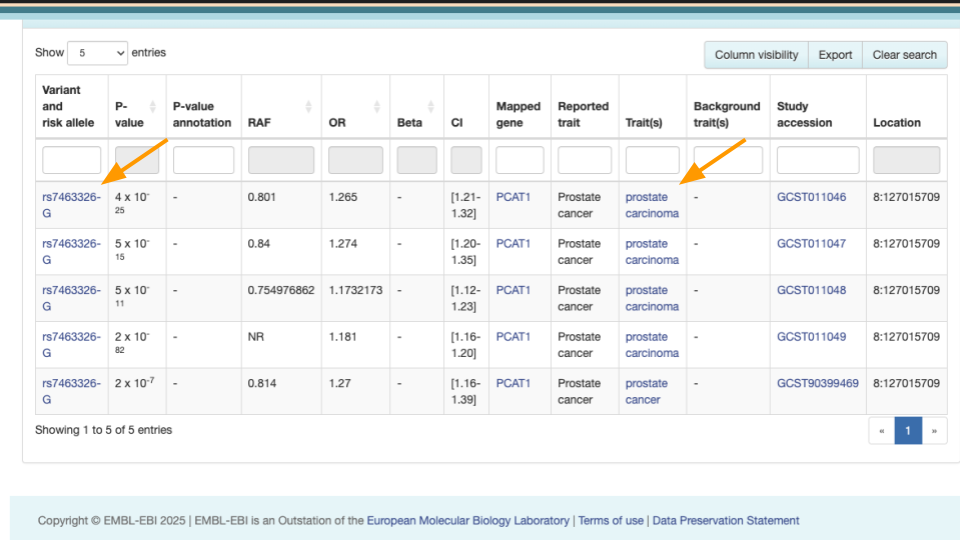Open PCAT1 gene link in GCST011047 row

tap(513, 244)
